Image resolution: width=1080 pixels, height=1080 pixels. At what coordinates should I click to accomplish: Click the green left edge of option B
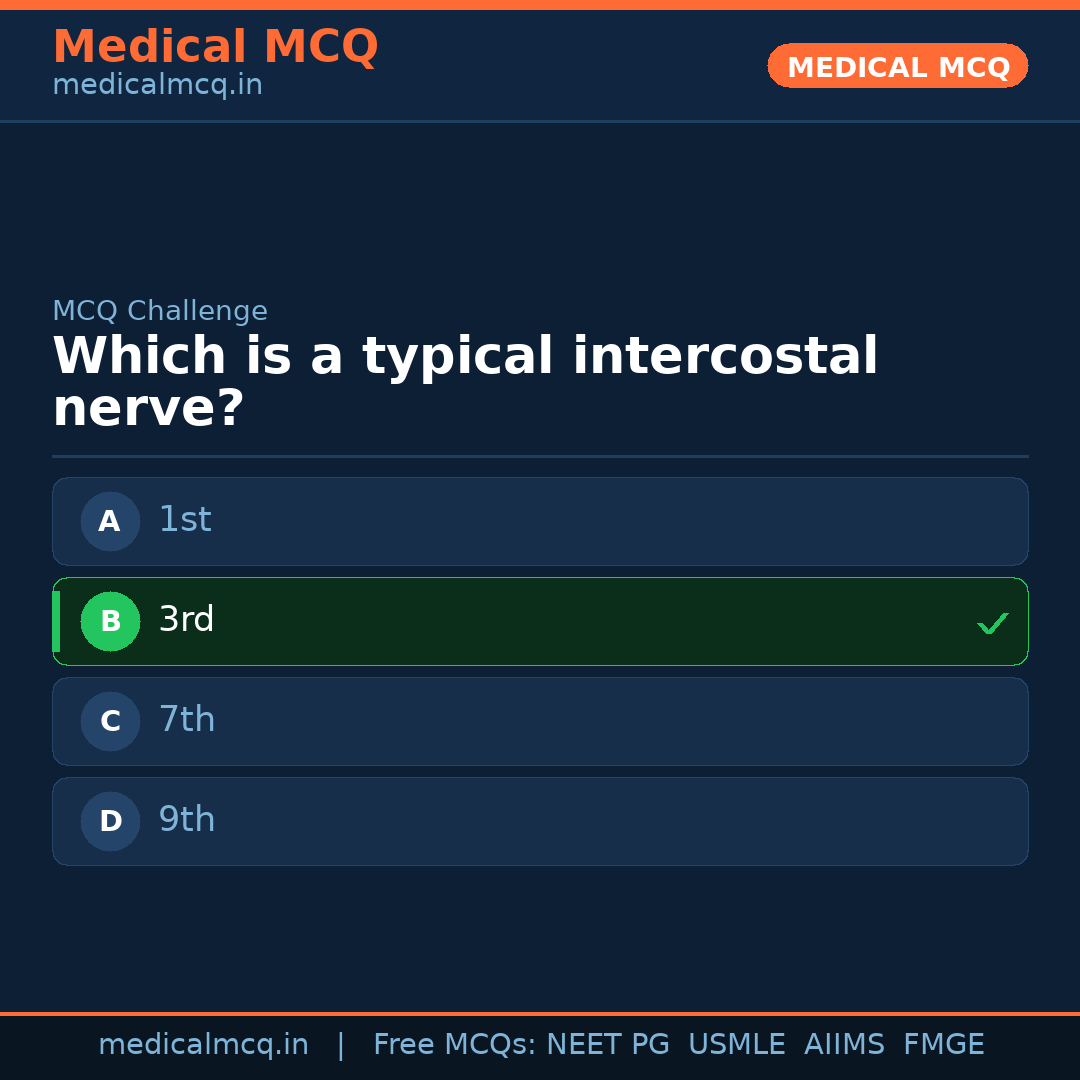[x=56, y=621]
